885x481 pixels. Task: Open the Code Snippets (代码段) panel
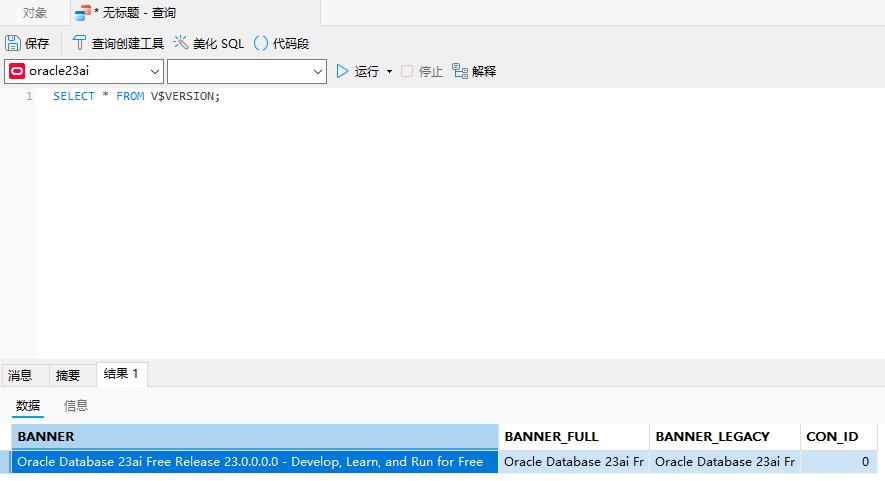(281, 43)
